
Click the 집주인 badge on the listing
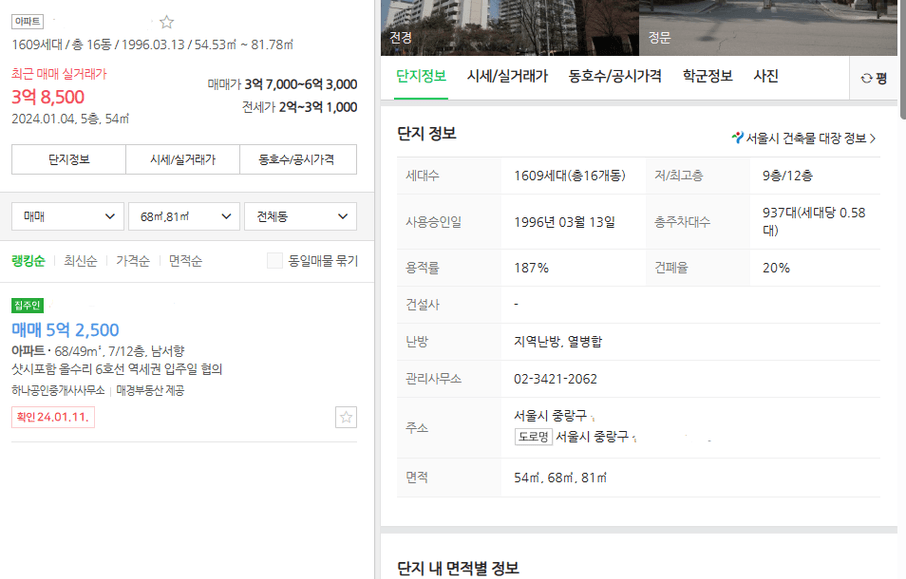click(27, 305)
